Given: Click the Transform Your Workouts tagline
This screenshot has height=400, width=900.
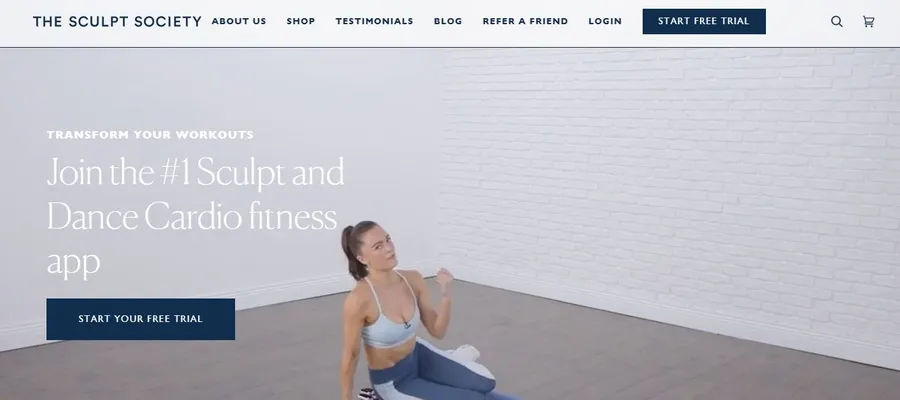Looking at the screenshot, I should coord(150,135).
